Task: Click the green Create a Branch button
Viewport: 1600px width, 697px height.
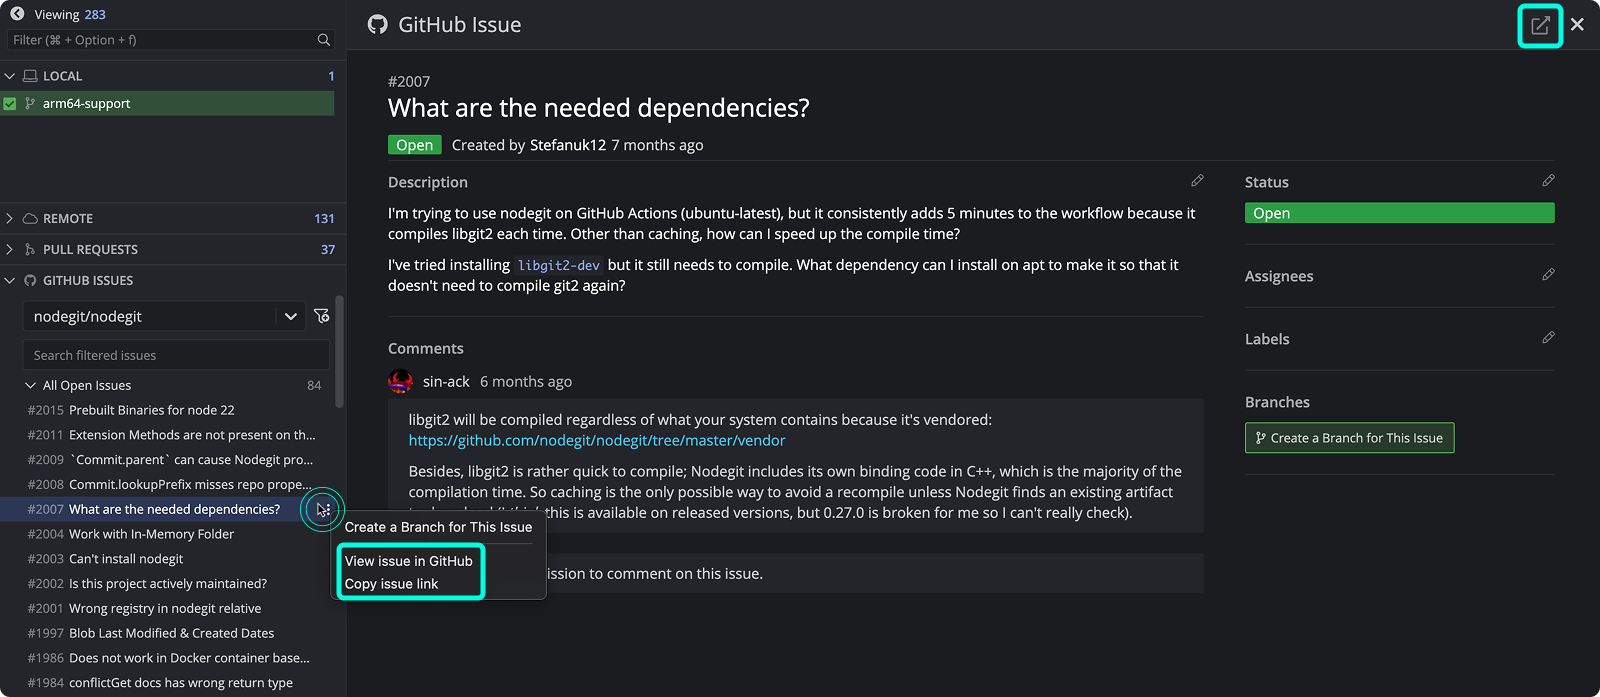Action: [x=1349, y=438]
